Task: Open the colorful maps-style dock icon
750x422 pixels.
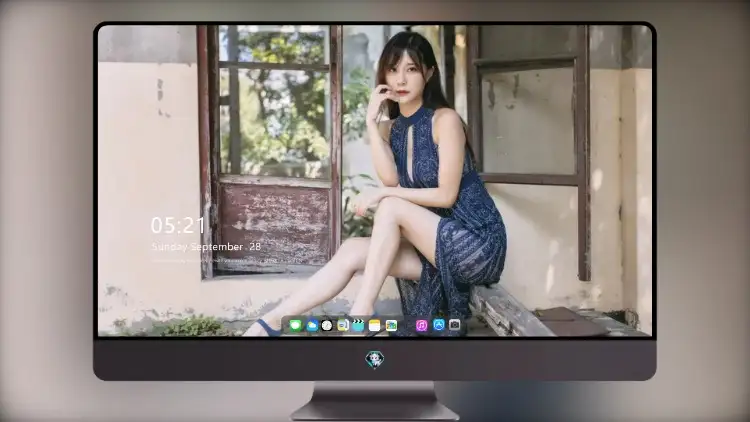Action: (x=391, y=326)
